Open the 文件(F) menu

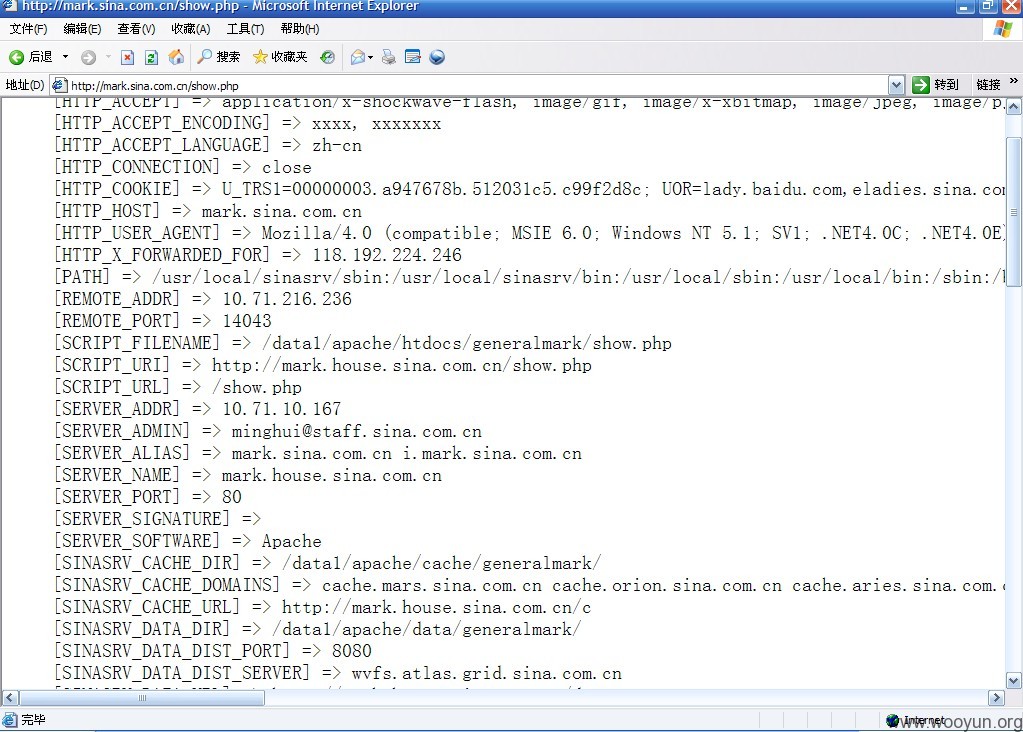(29, 29)
